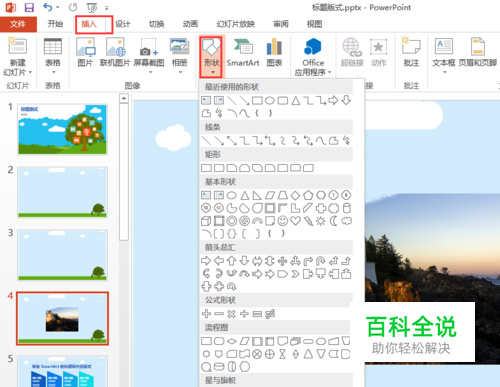500x387 pixels.
Task: Pick the first straight line in 线条
Action: (x=206, y=141)
